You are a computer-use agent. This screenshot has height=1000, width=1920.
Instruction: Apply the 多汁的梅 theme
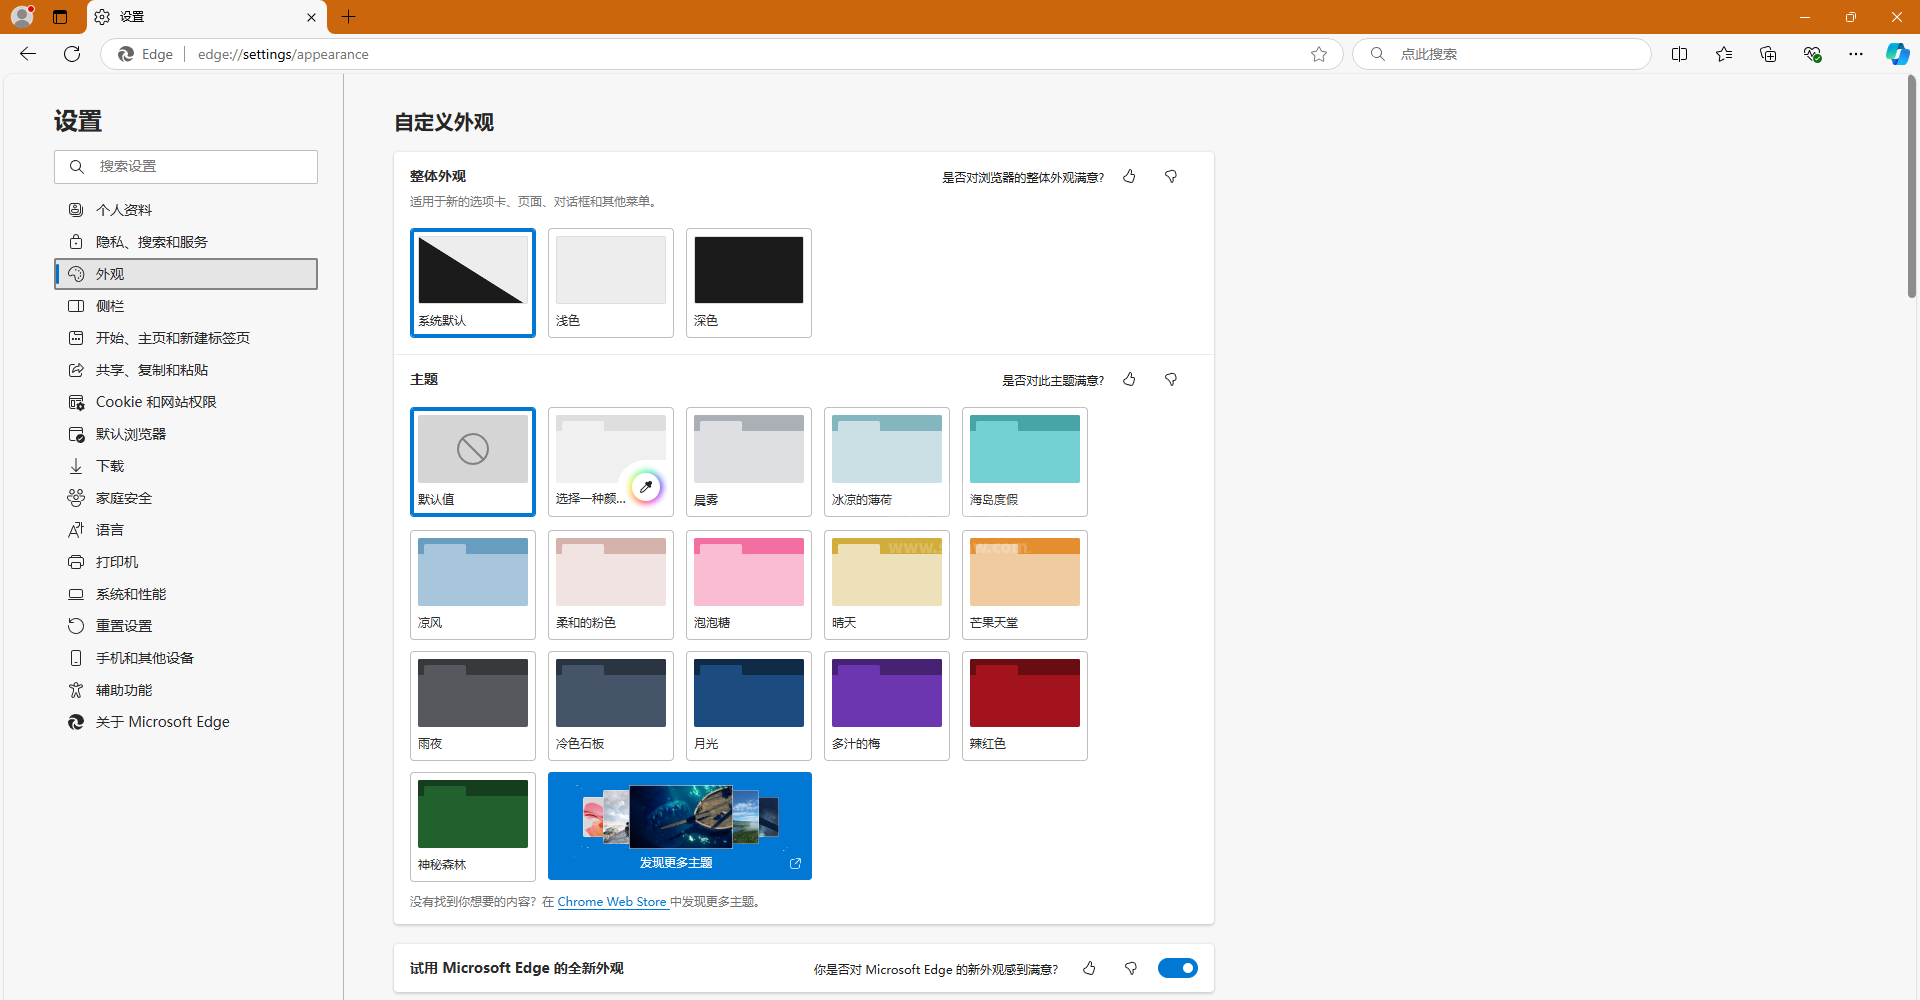[887, 706]
